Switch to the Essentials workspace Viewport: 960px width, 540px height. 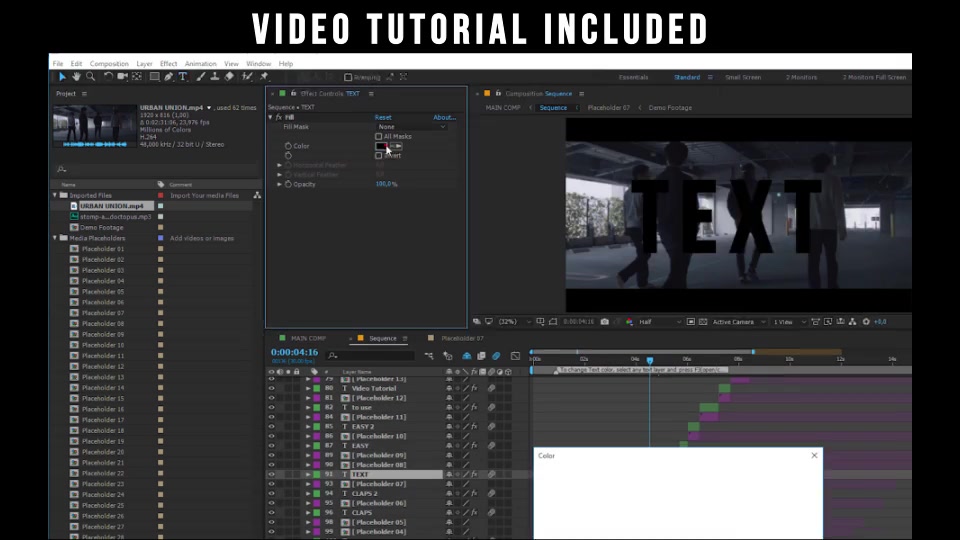633,77
